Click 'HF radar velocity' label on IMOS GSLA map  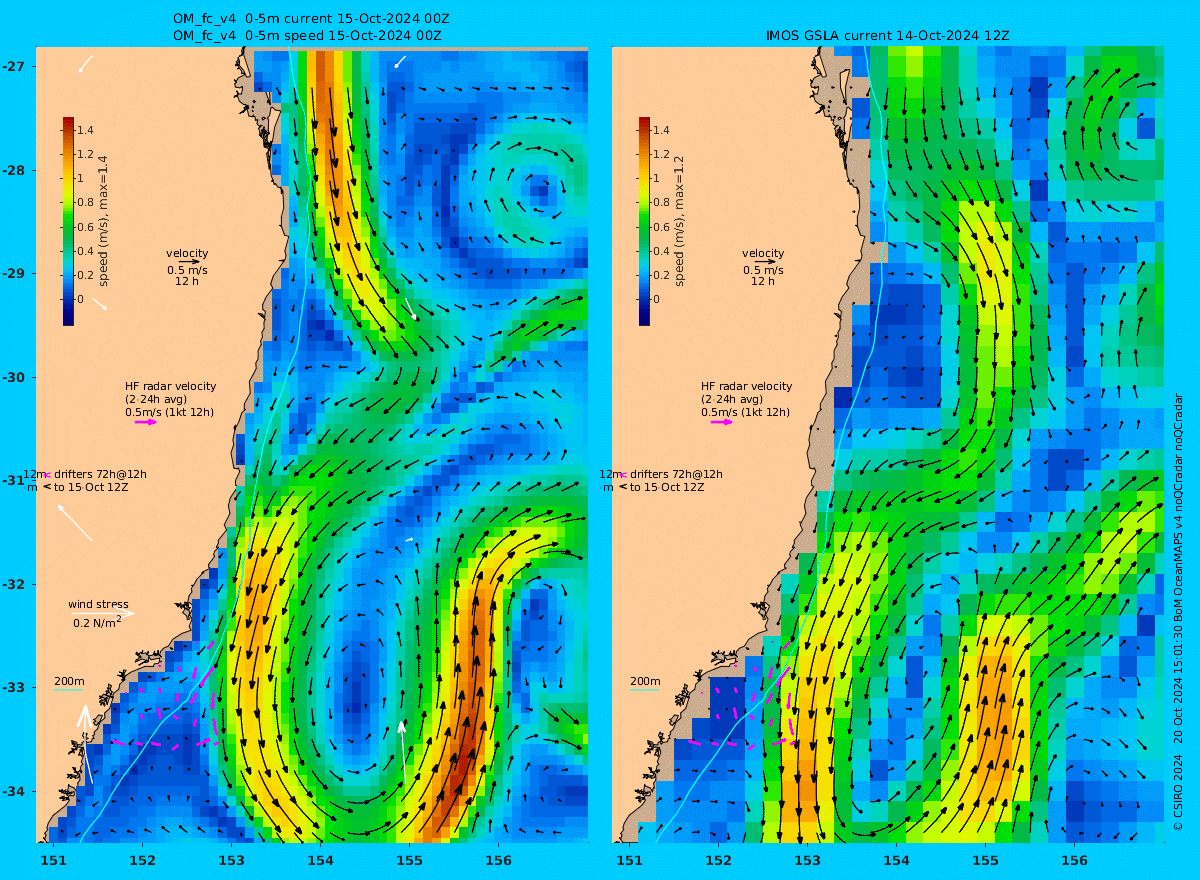point(746,386)
